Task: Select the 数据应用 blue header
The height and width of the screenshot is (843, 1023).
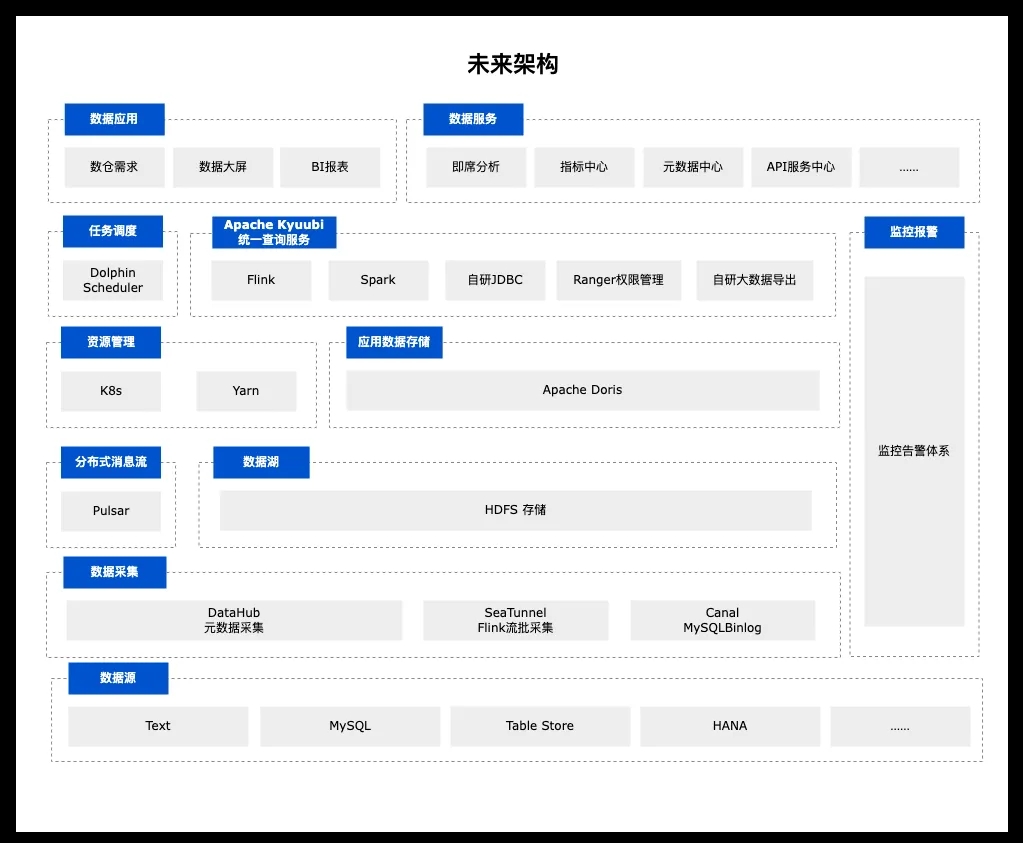Action: point(114,119)
